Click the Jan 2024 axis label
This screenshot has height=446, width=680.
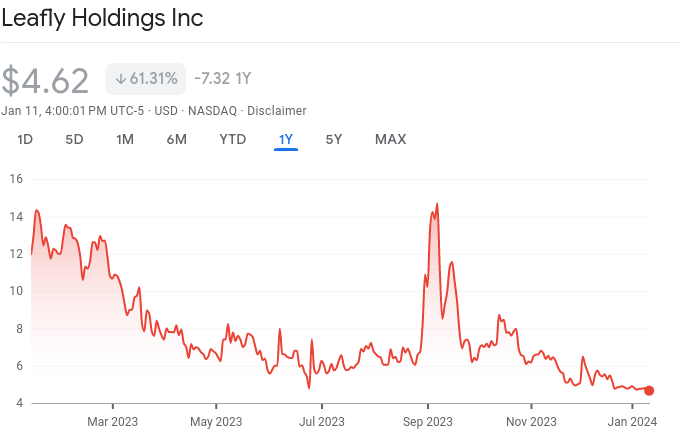(632, 421)
